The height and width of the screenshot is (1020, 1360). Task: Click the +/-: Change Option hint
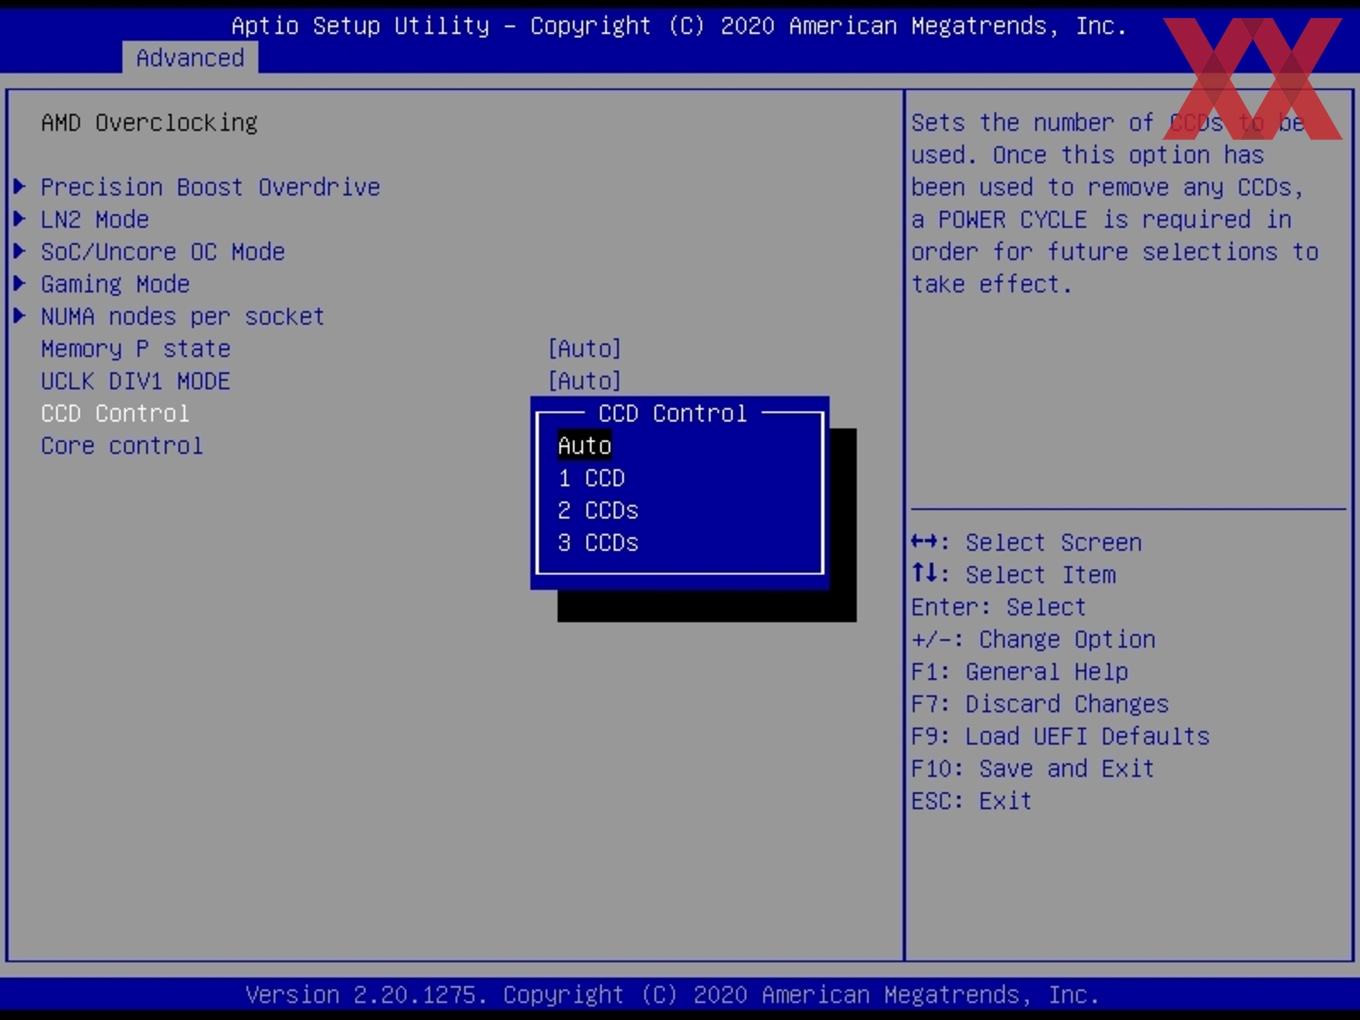pos(1033,639)
